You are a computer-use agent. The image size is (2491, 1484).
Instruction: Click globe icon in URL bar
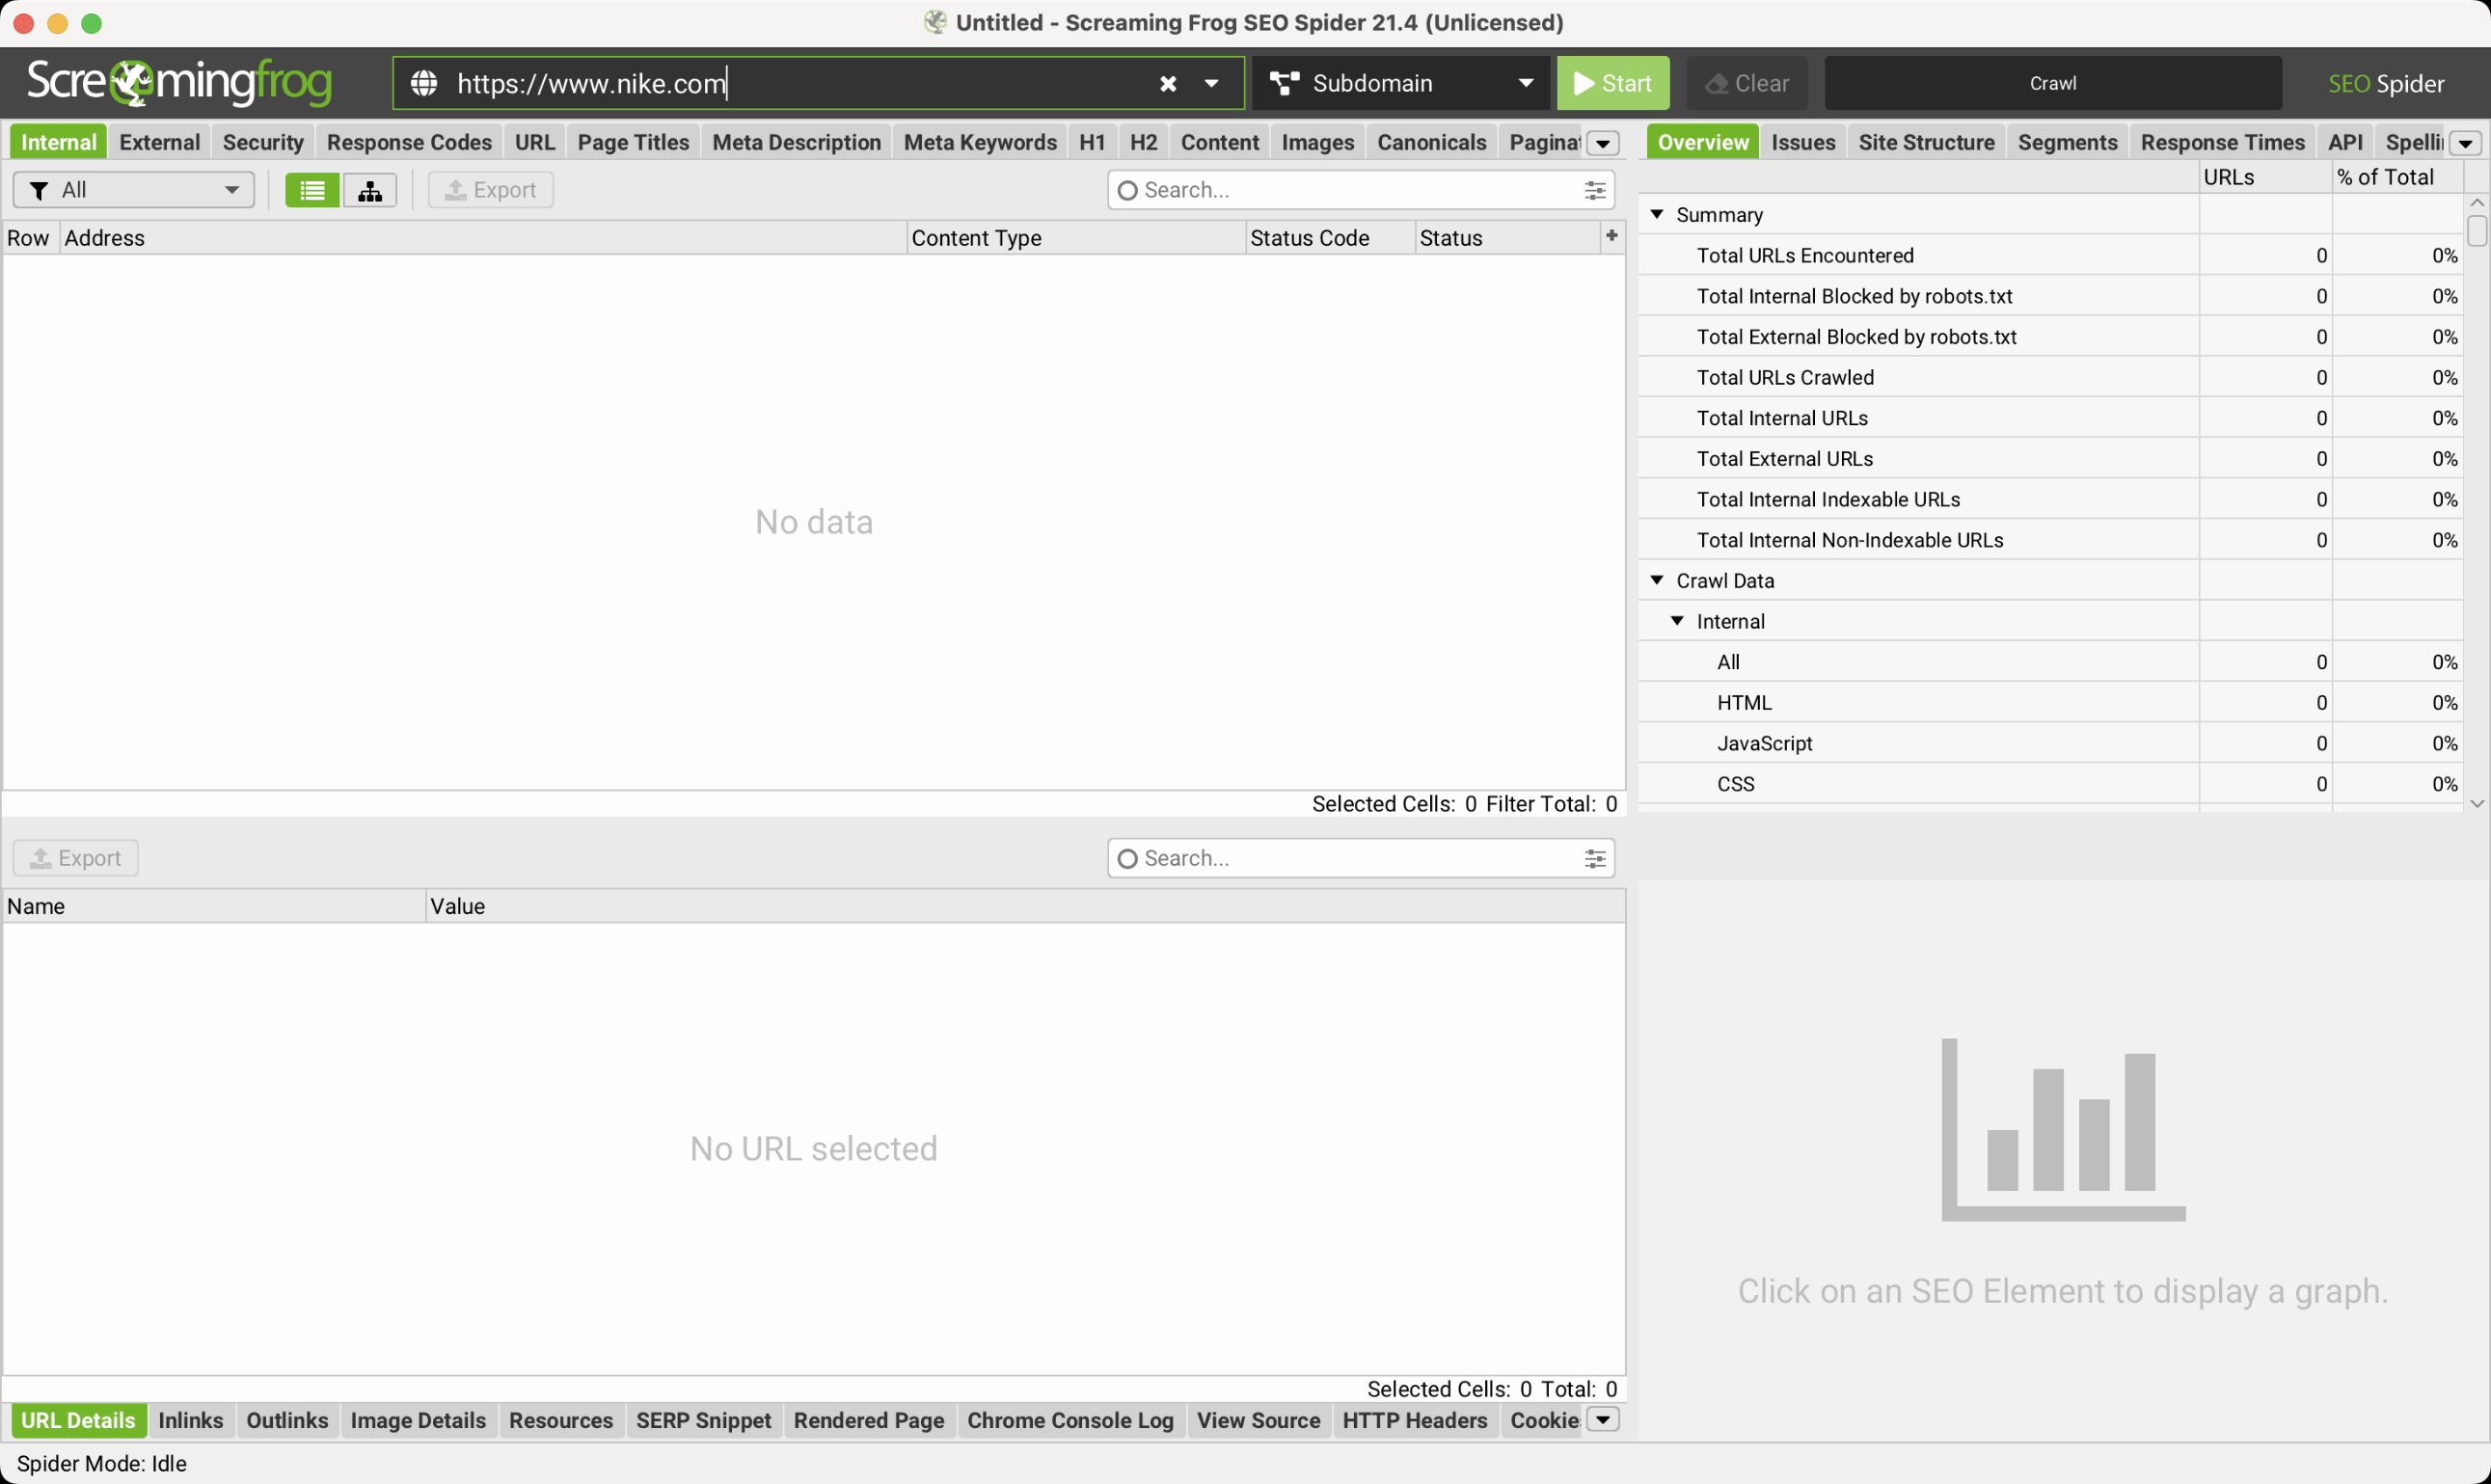[424, 84]
